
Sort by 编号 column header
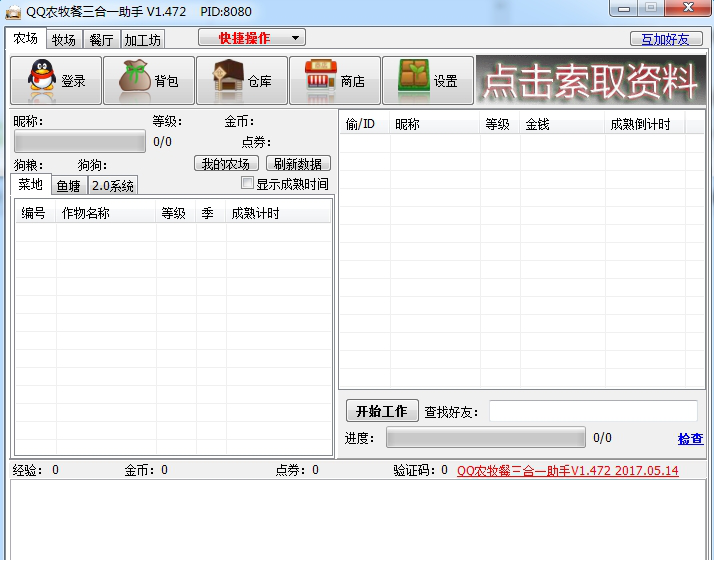pos(36,213)
